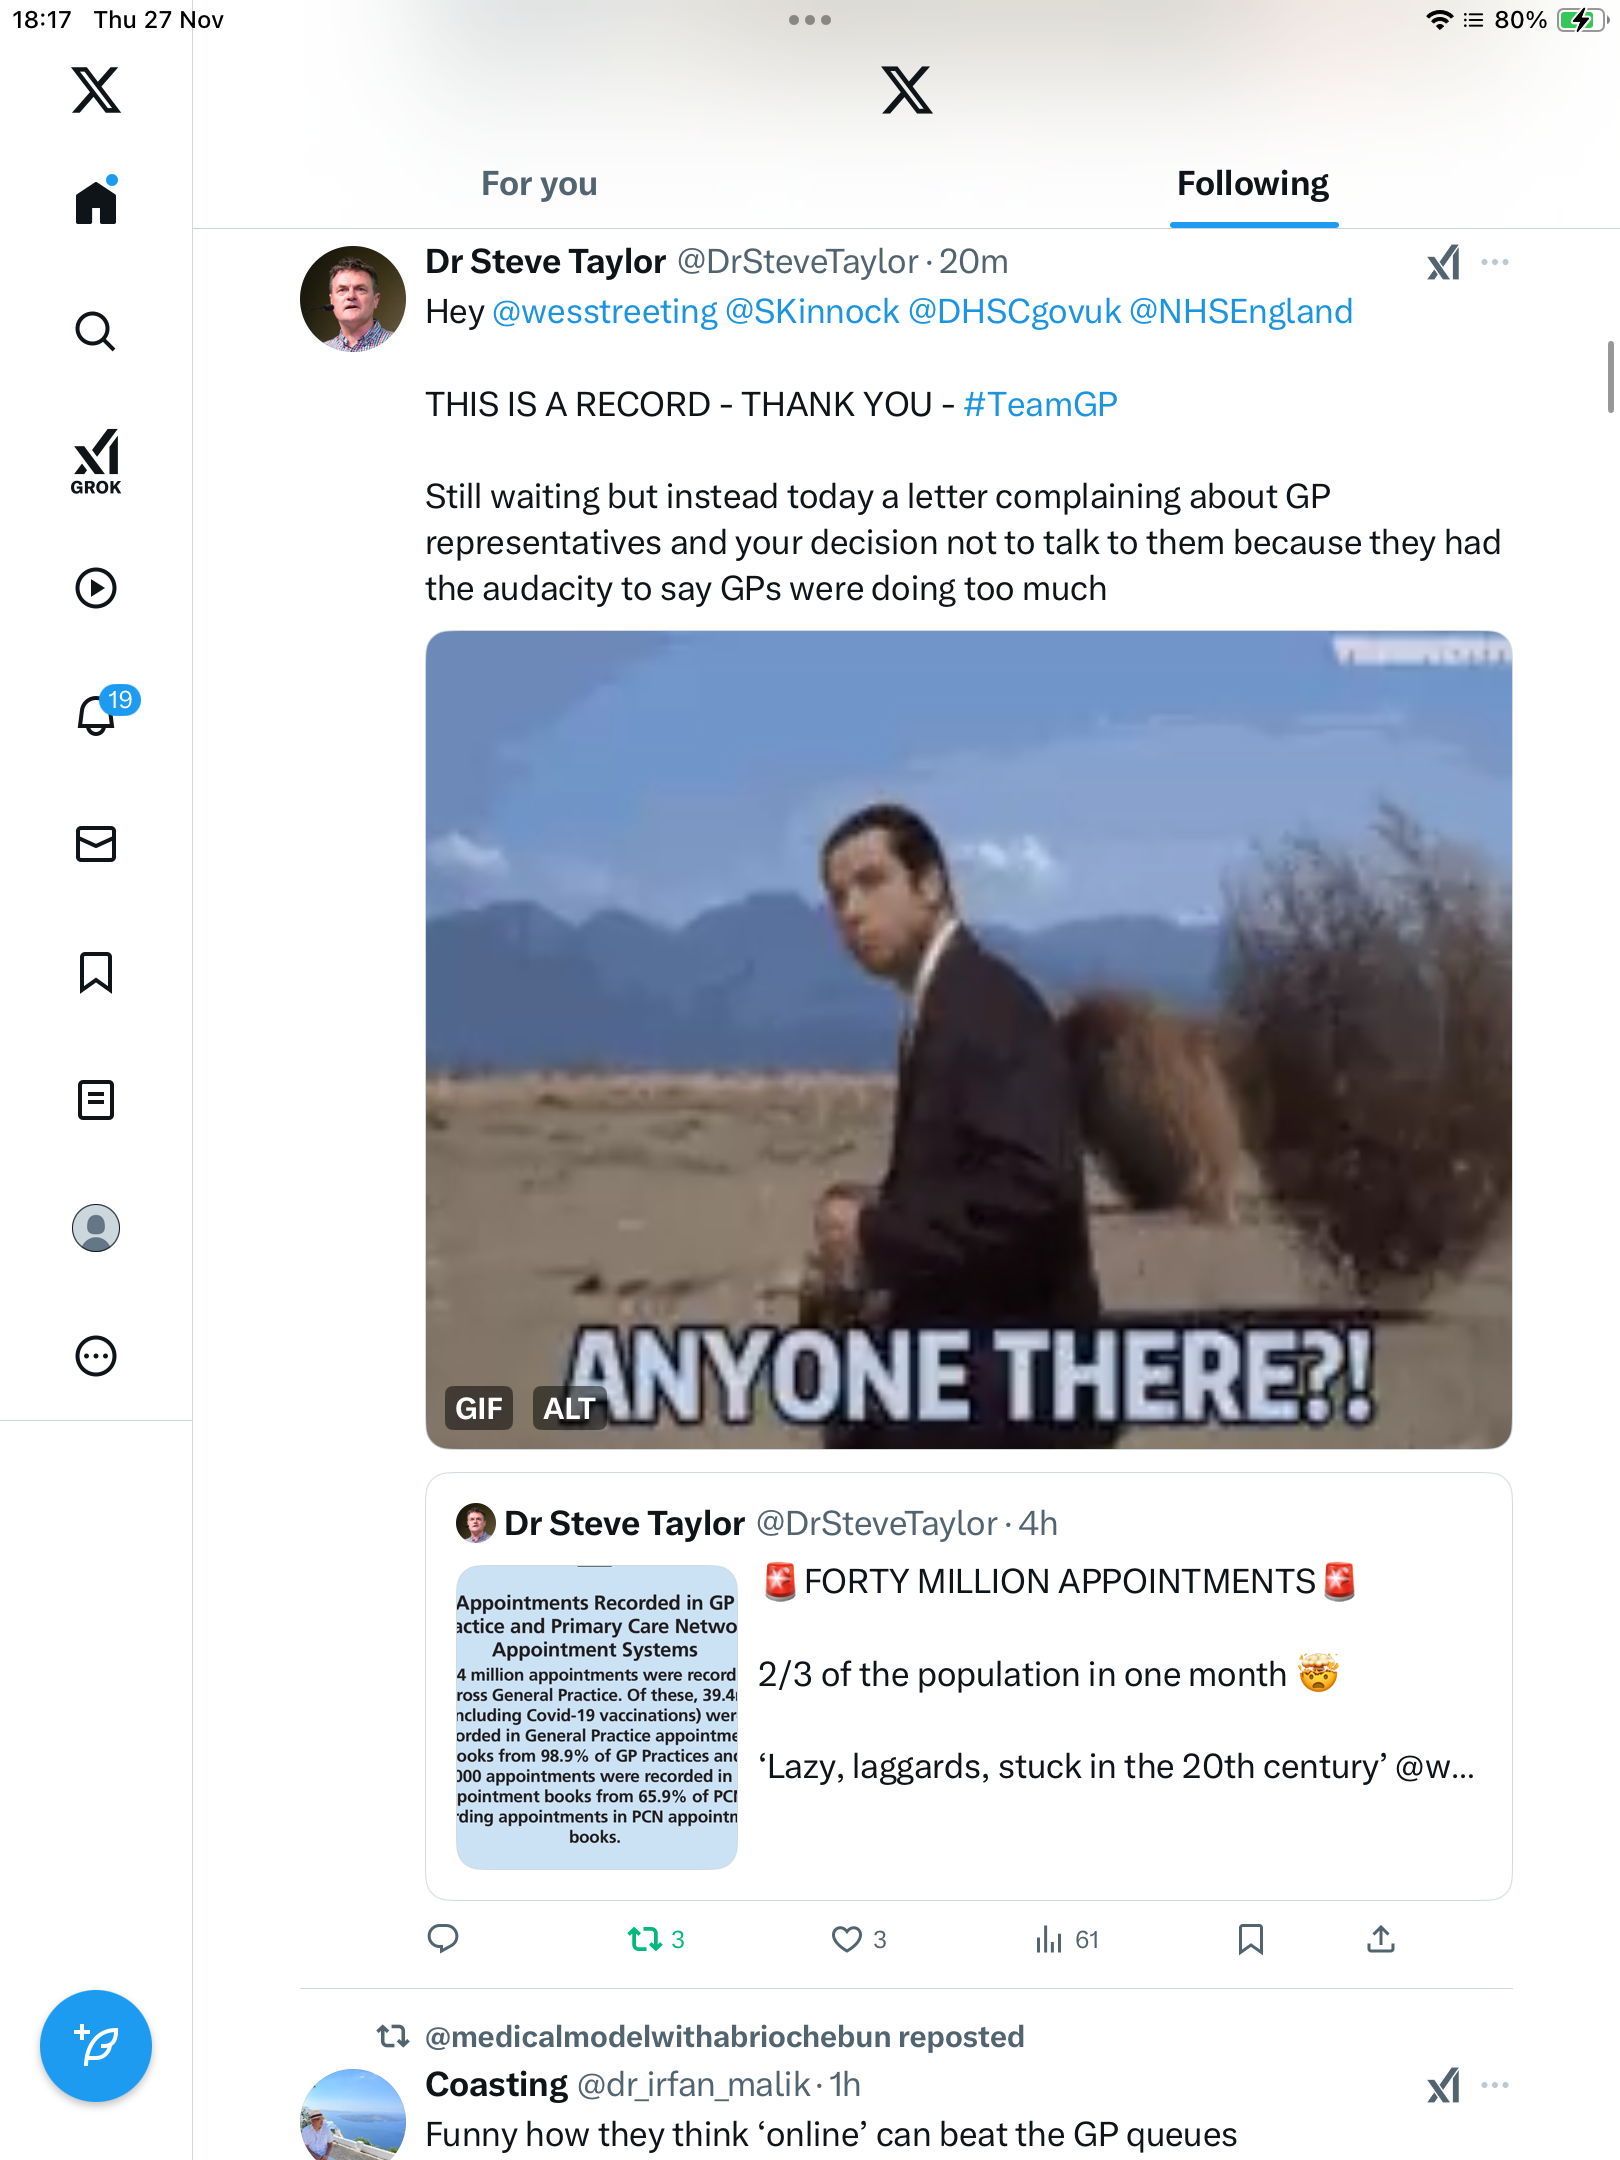Toggle like on Dr Steve Taylor's post
The width and height of the screenshot is (1620, 2160).
point(847,1940)
